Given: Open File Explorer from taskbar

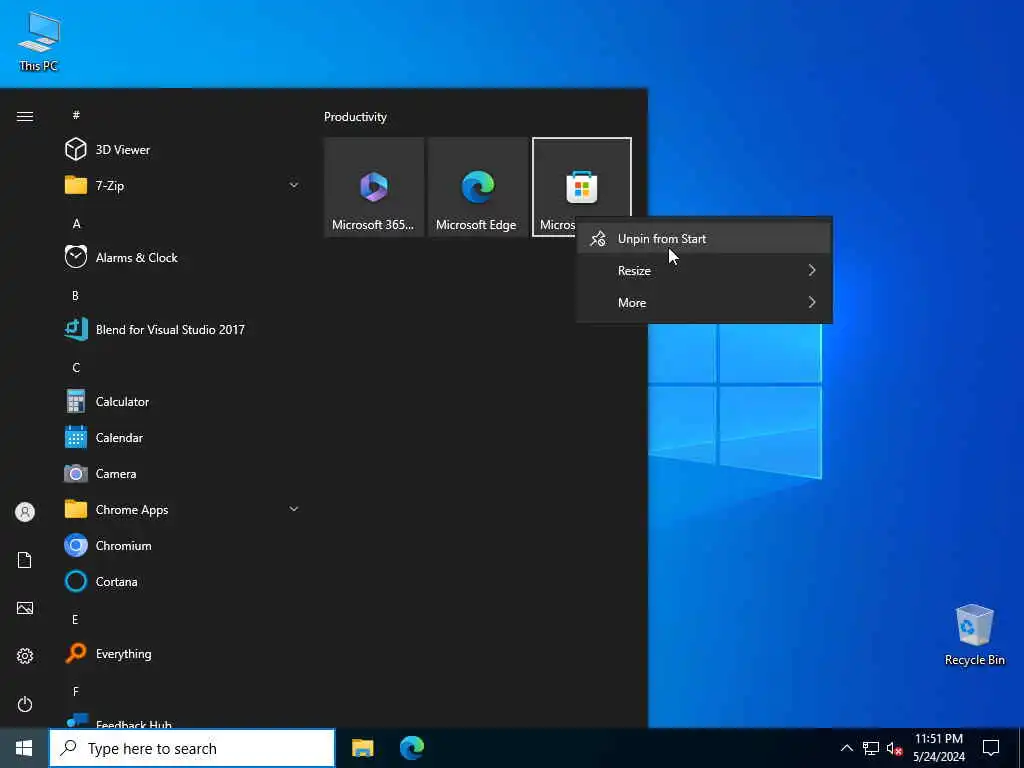Looking at the screenshot, I should (x=362, y=748).
